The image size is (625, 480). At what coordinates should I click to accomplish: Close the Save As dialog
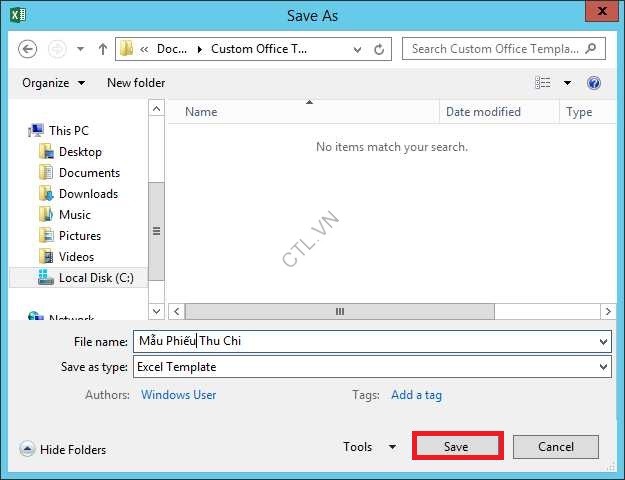click(x=602, y=11)
